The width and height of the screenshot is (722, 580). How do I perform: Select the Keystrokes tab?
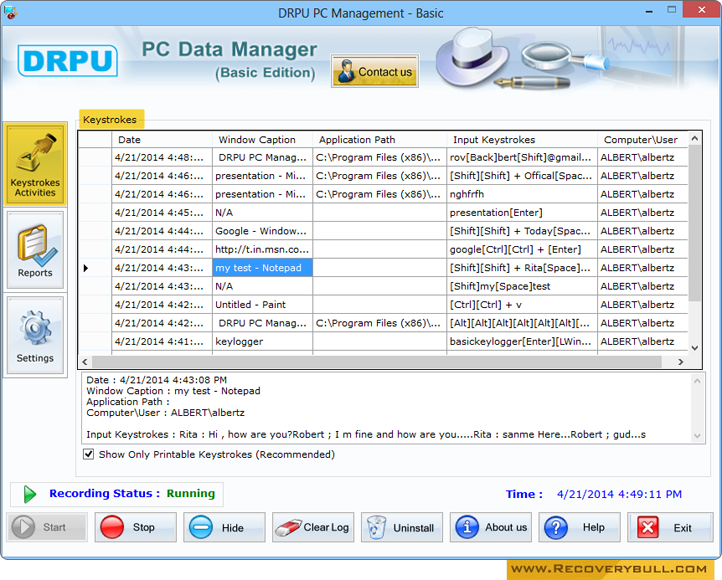111,120
